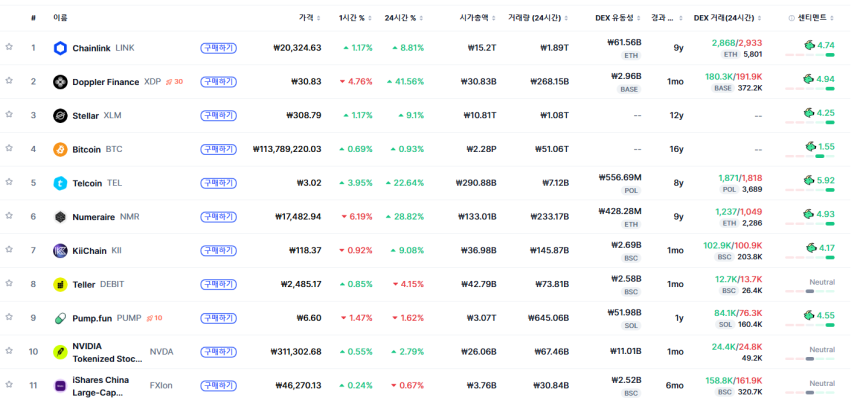Open Telcoin sentiment icon 5.92
Screen dimensions: 860x398
(810, 180)
